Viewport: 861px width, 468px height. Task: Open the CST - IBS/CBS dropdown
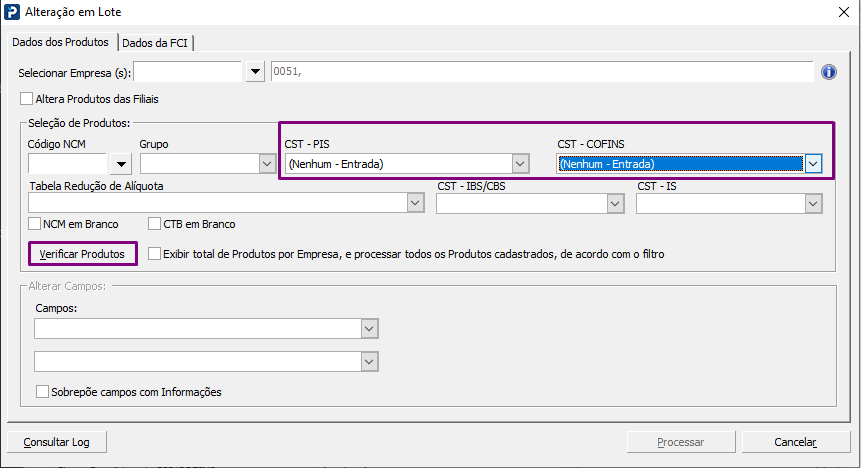click(x=615, y=203)
